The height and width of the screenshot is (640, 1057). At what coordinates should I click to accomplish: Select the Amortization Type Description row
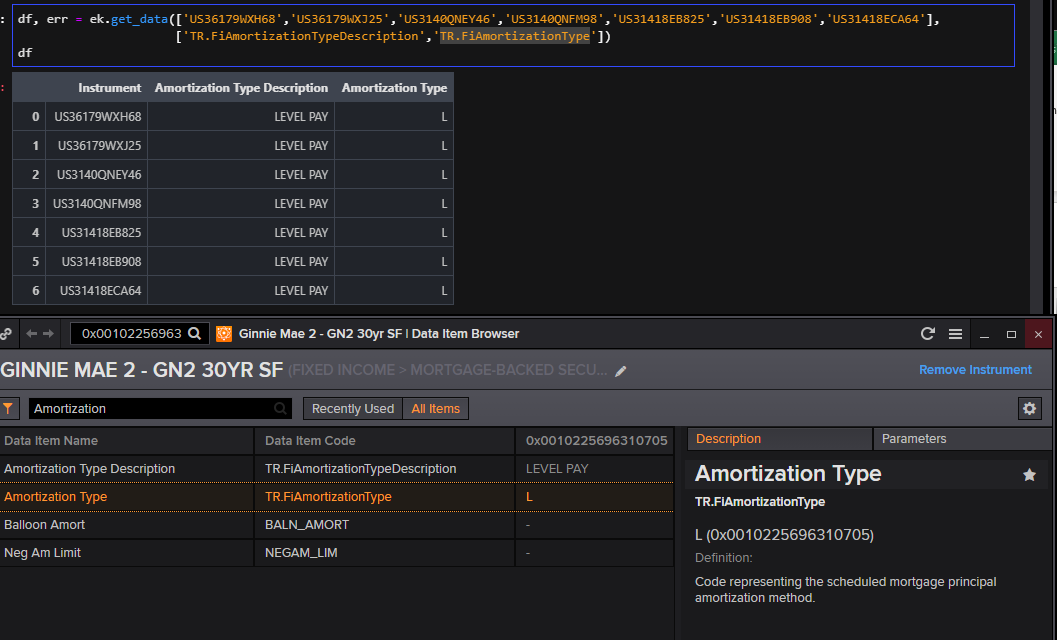[x=336, y=469]
